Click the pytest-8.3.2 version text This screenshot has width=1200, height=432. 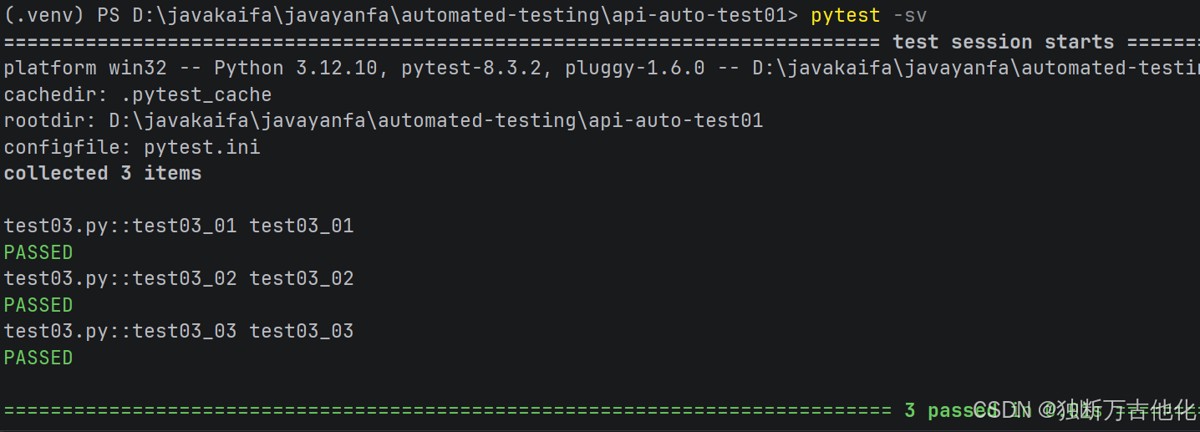point(426,68)
